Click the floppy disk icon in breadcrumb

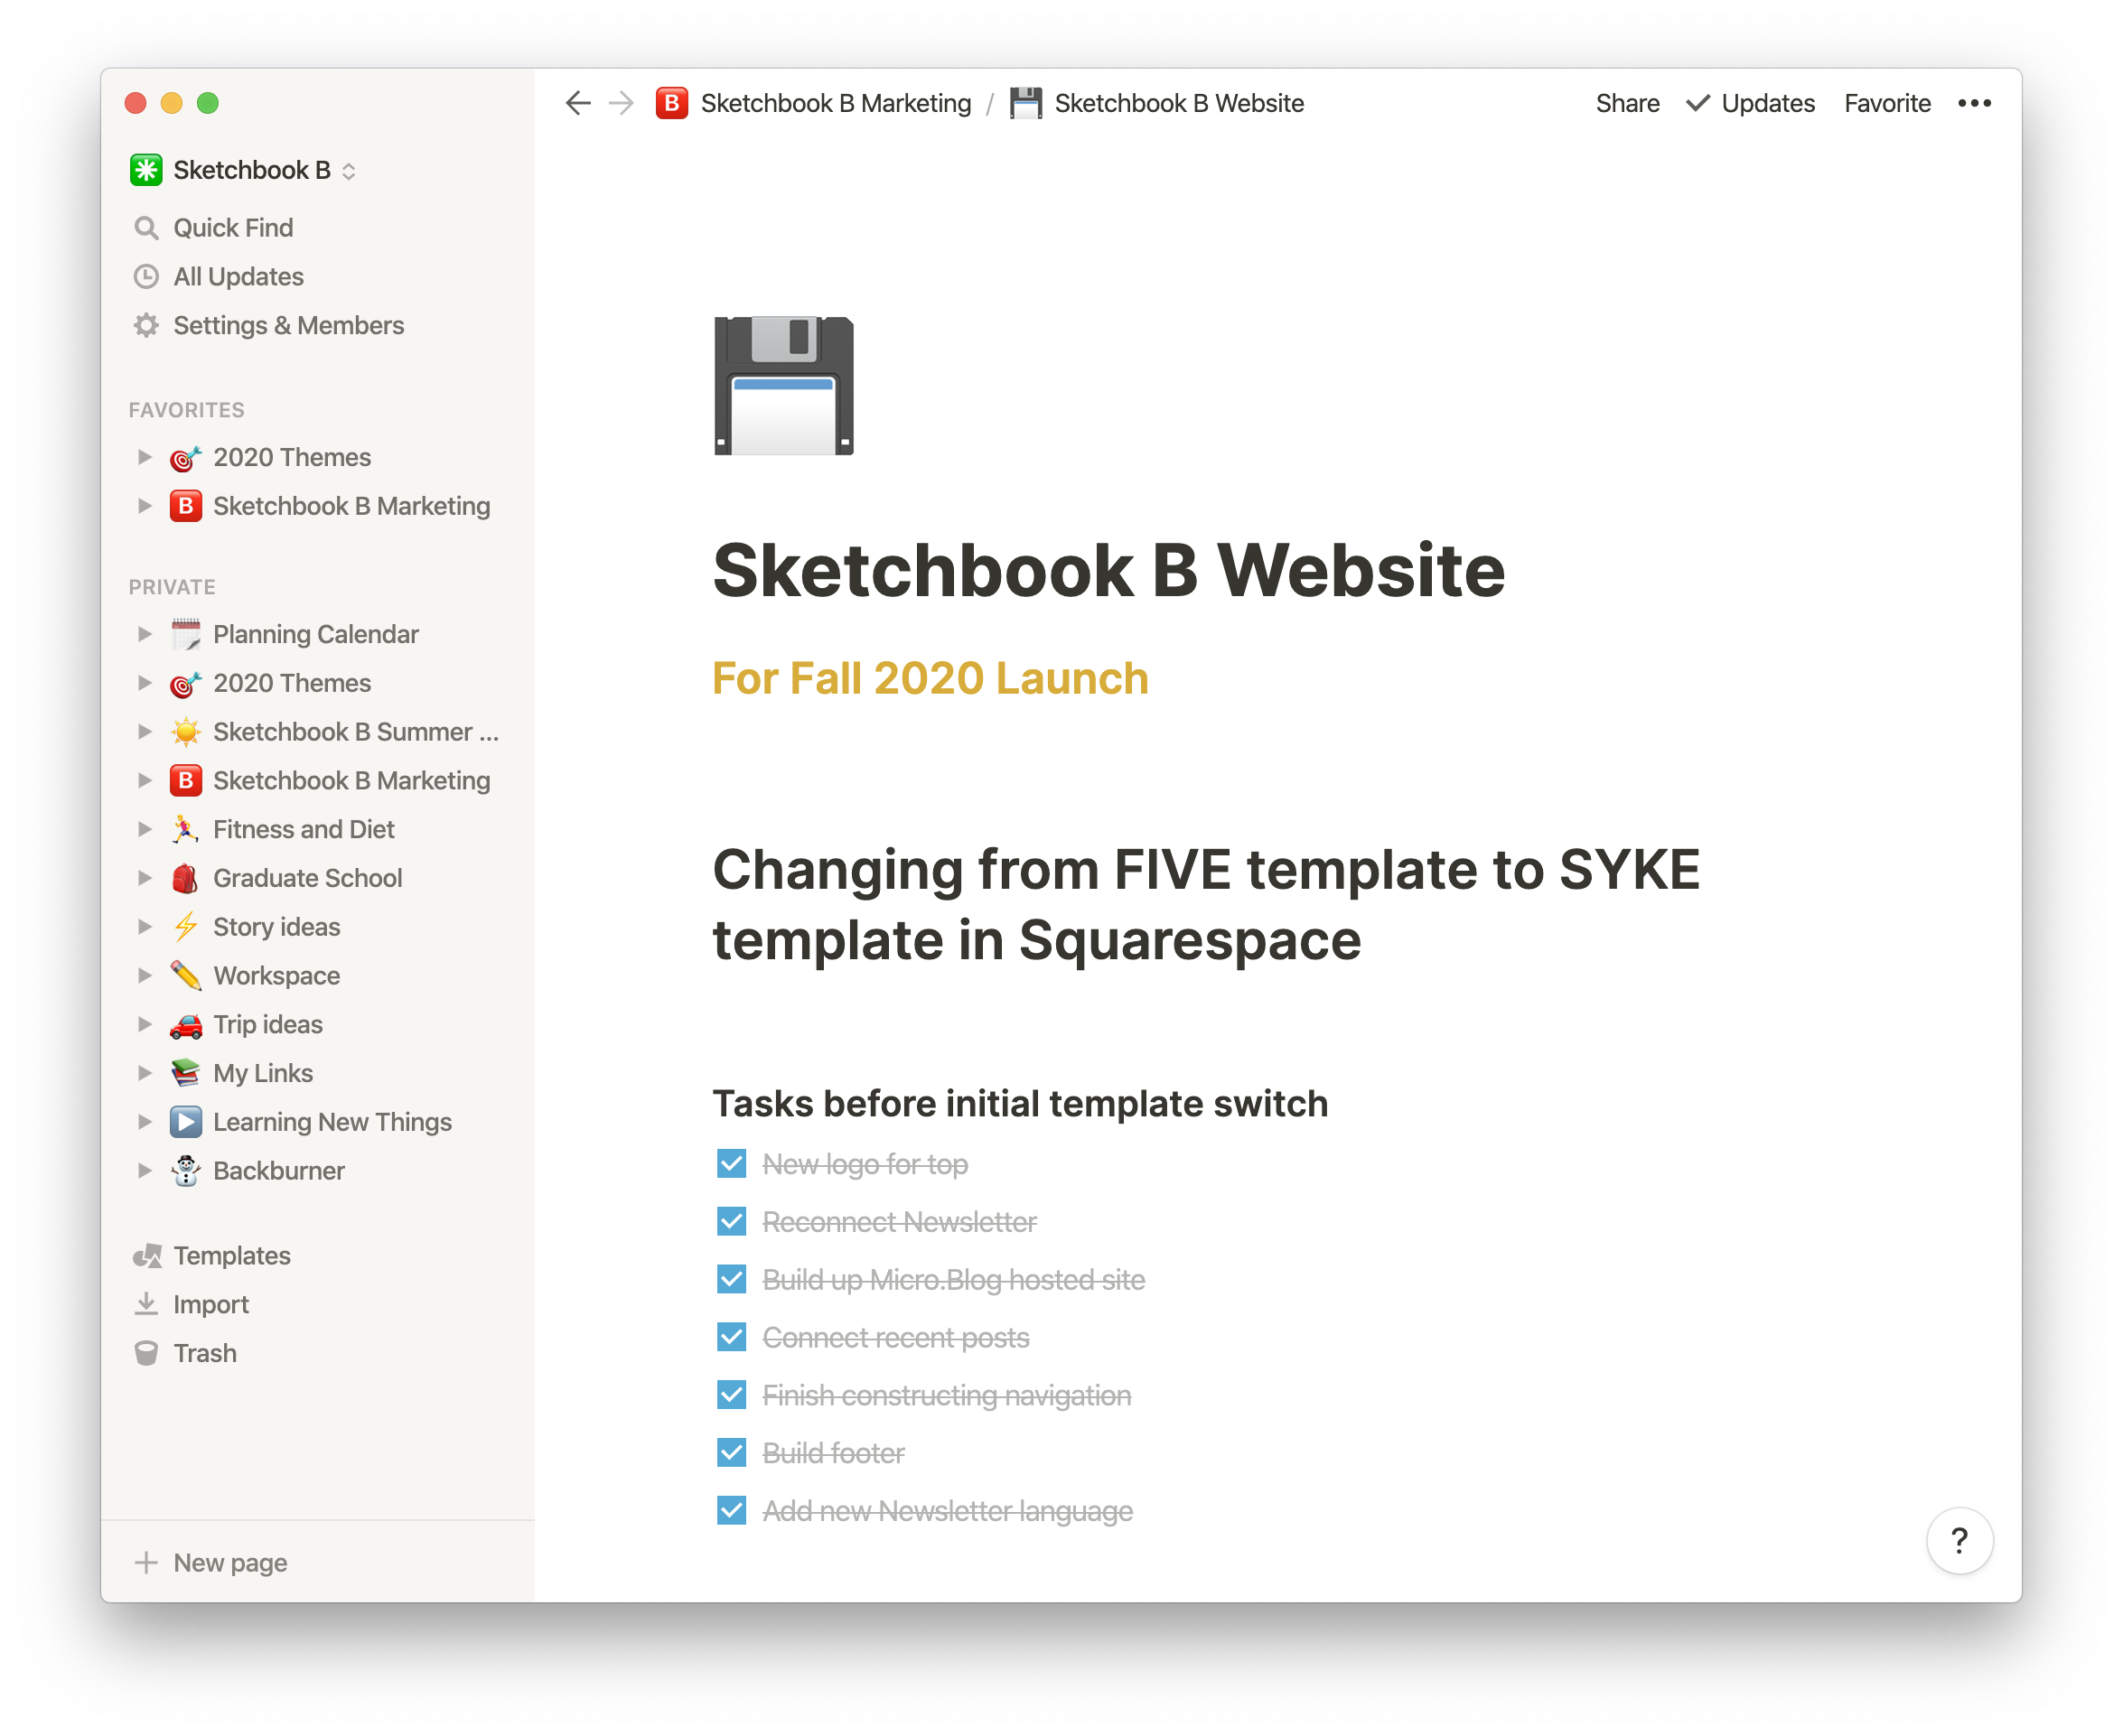1025,103
